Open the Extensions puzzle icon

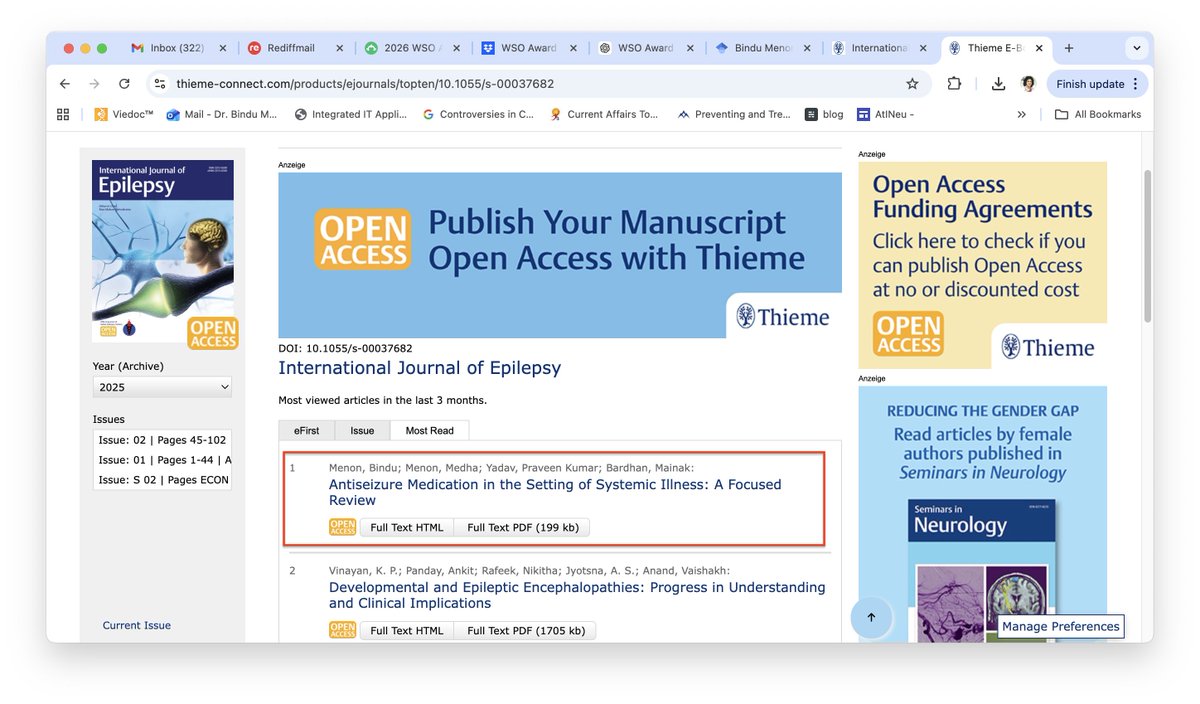[x=954, y=84]
